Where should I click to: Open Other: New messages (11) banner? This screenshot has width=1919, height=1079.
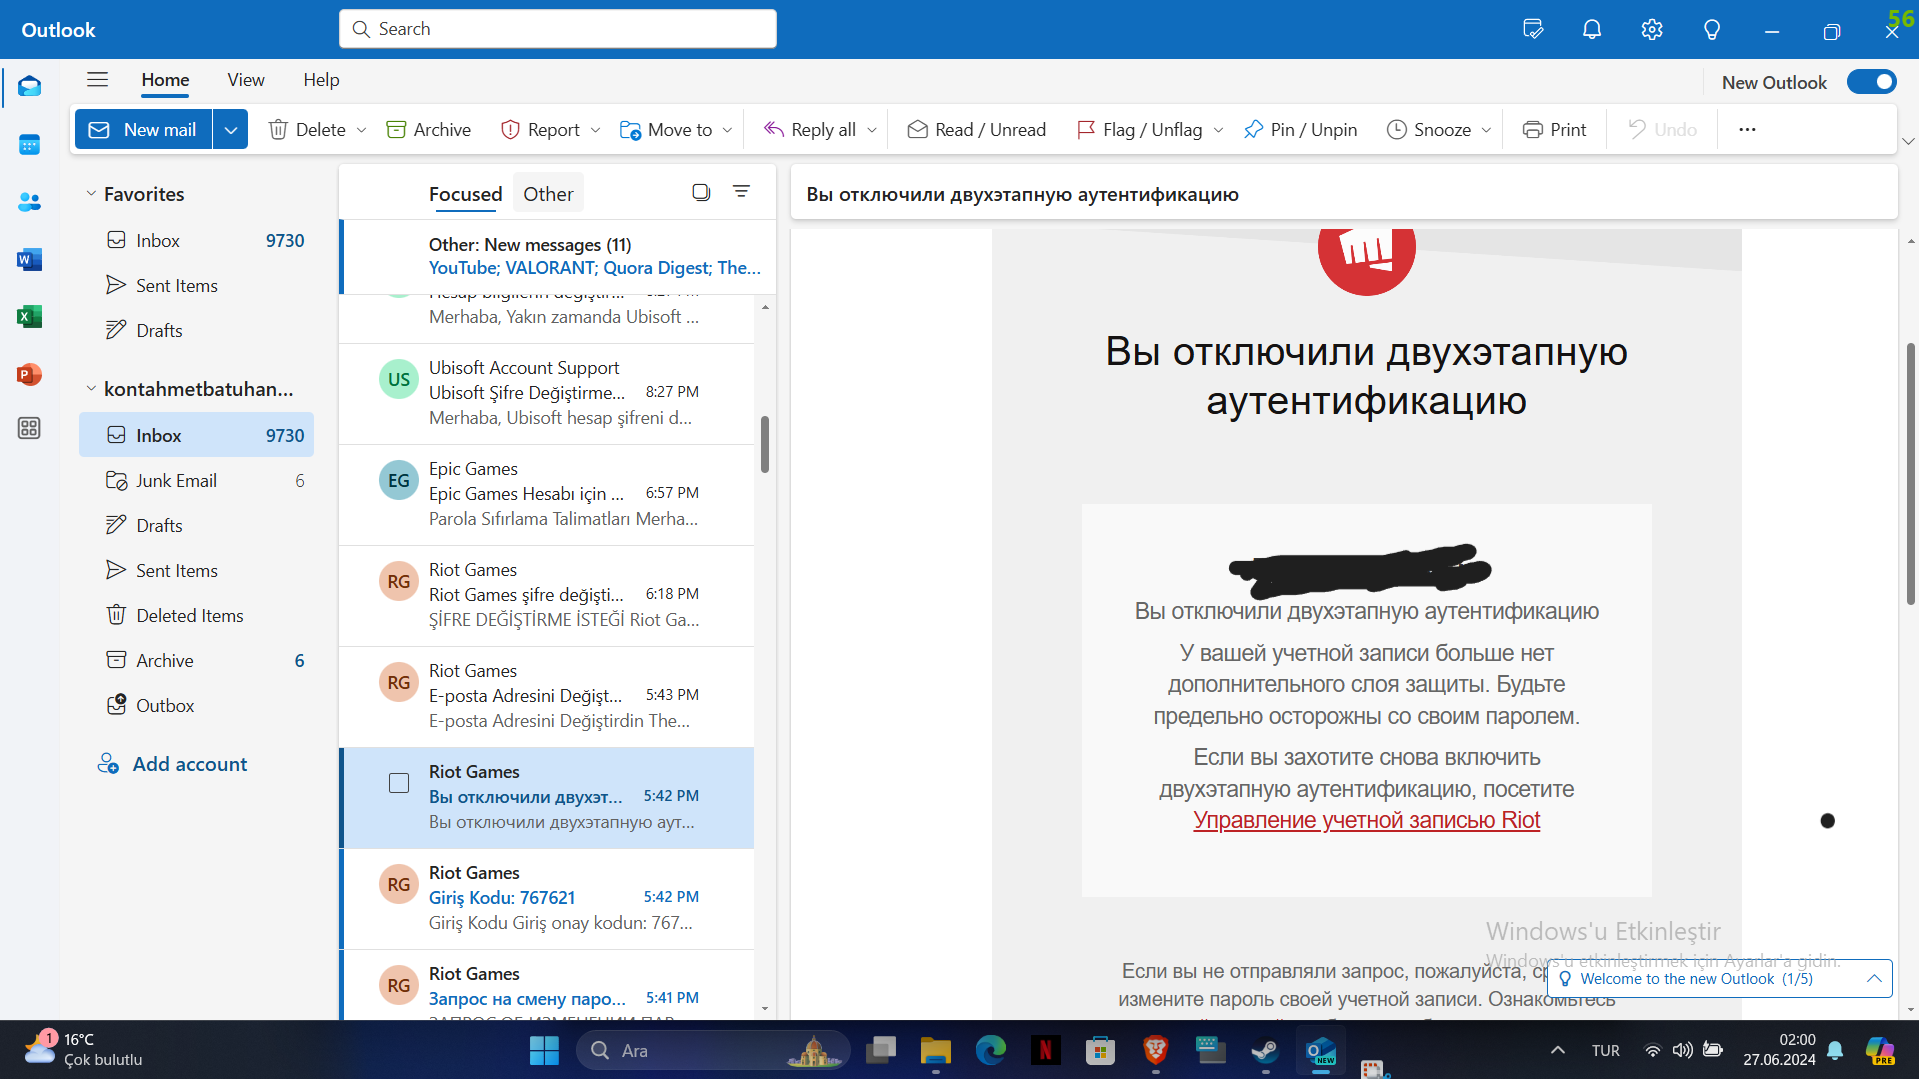click(558, 256)
